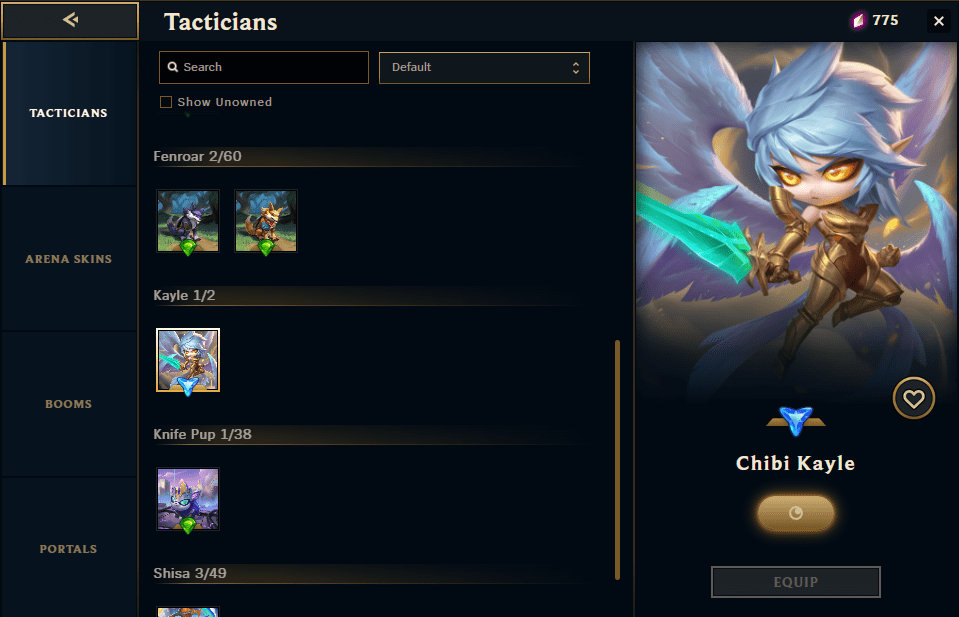Select the purple Fenroar tactician thumbnail
Viewport: 959px width, 617px height.
click(x=188, y=221)
